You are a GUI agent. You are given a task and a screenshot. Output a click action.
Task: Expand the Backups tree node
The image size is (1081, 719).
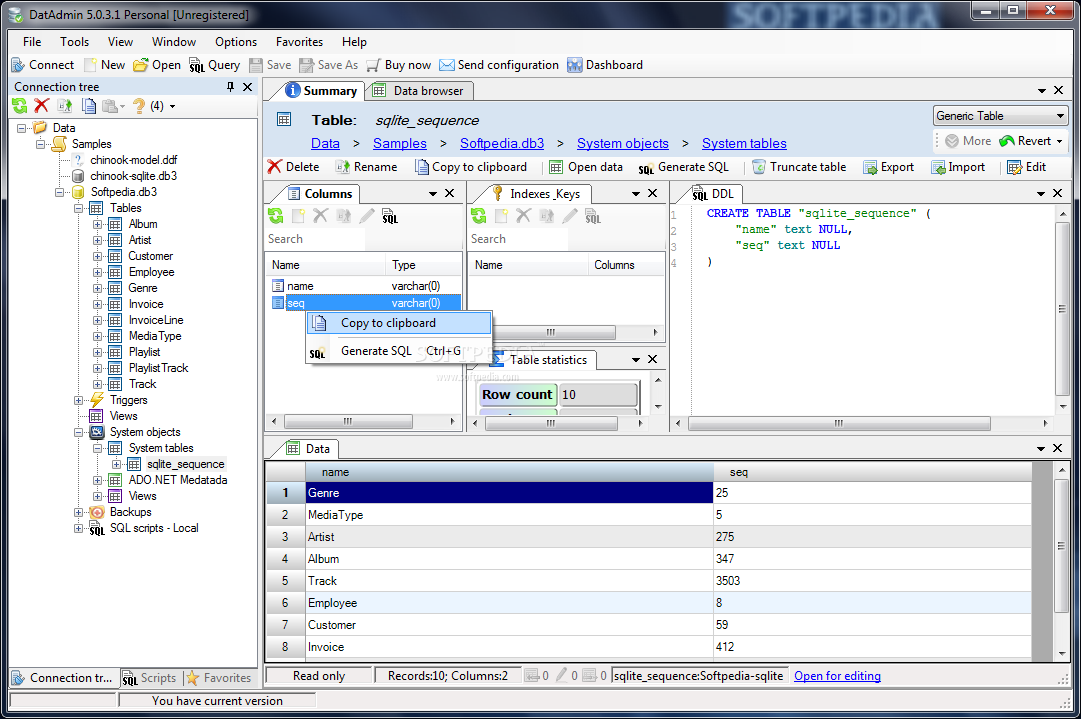78,512
